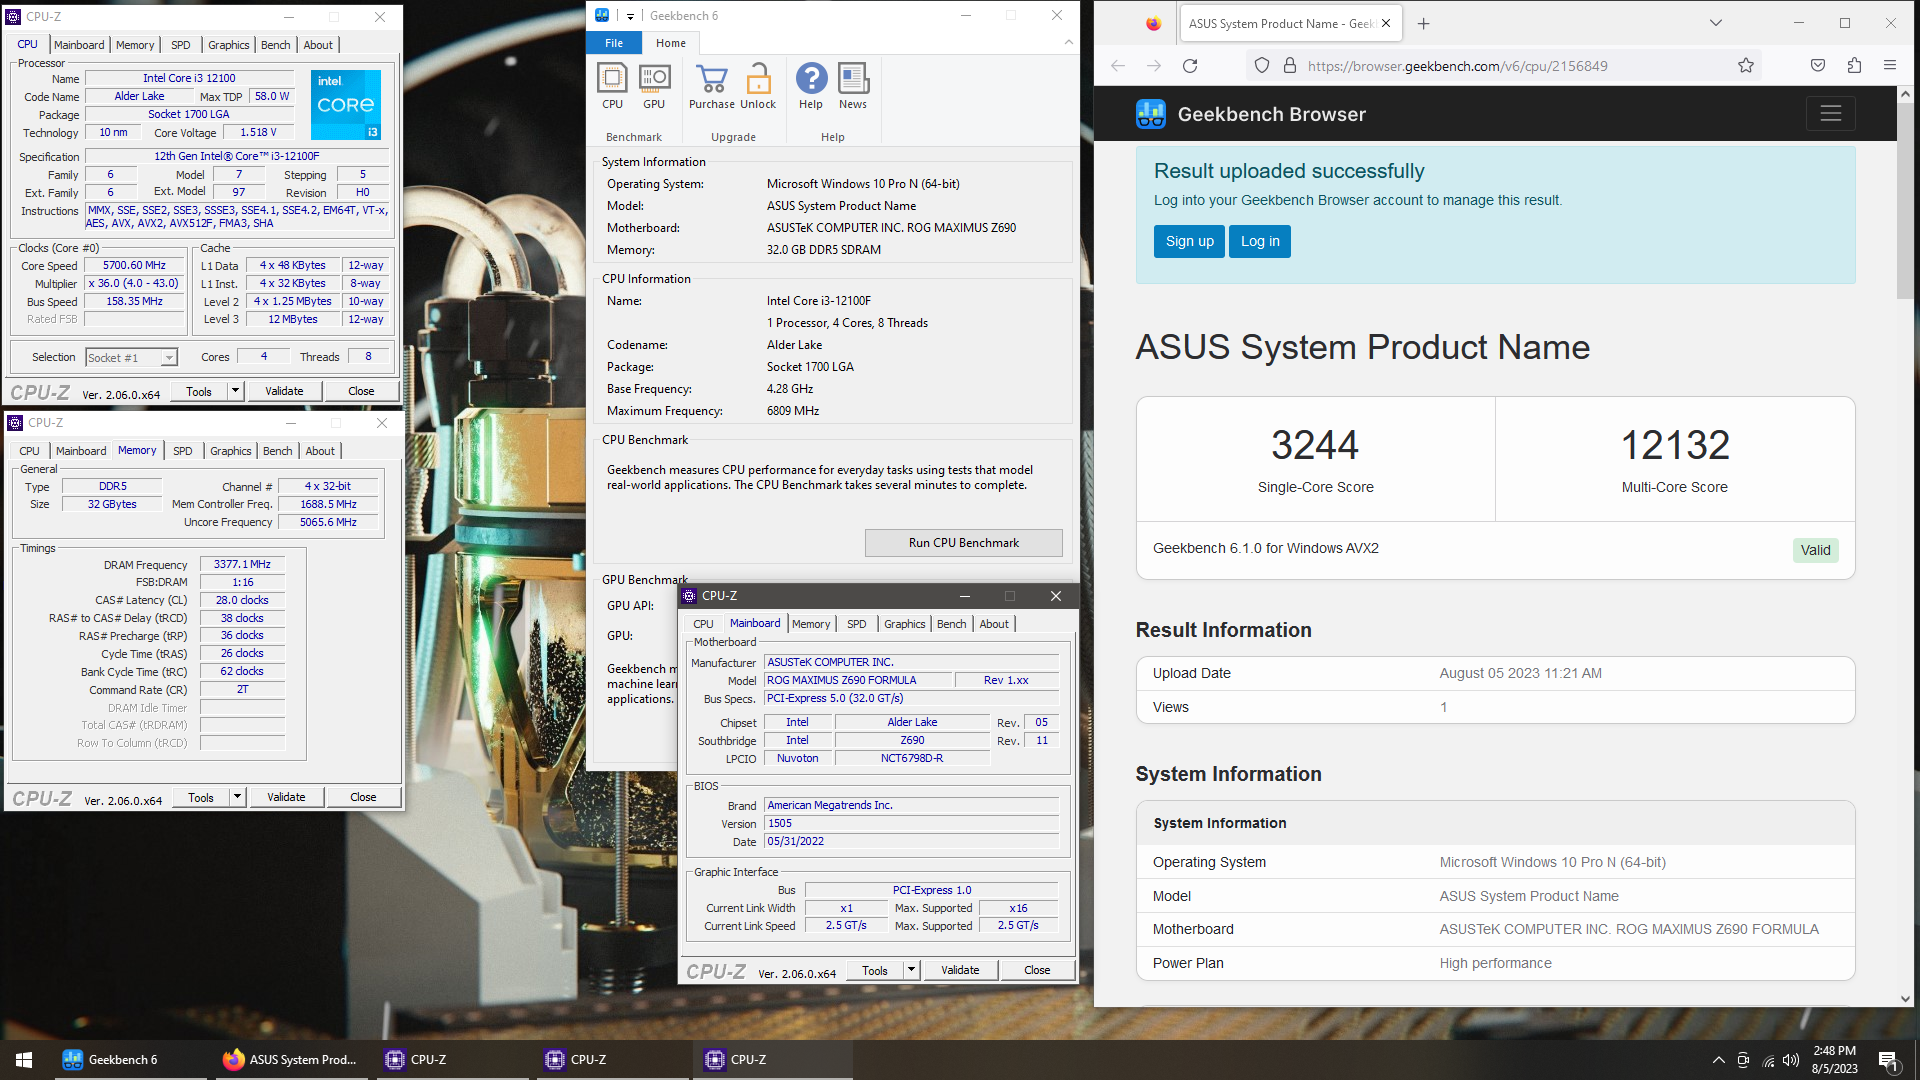Open the Mainboard tab in top CPU-Z window
Viewport: 1920px width, 1080px height.
click(79, 45)
